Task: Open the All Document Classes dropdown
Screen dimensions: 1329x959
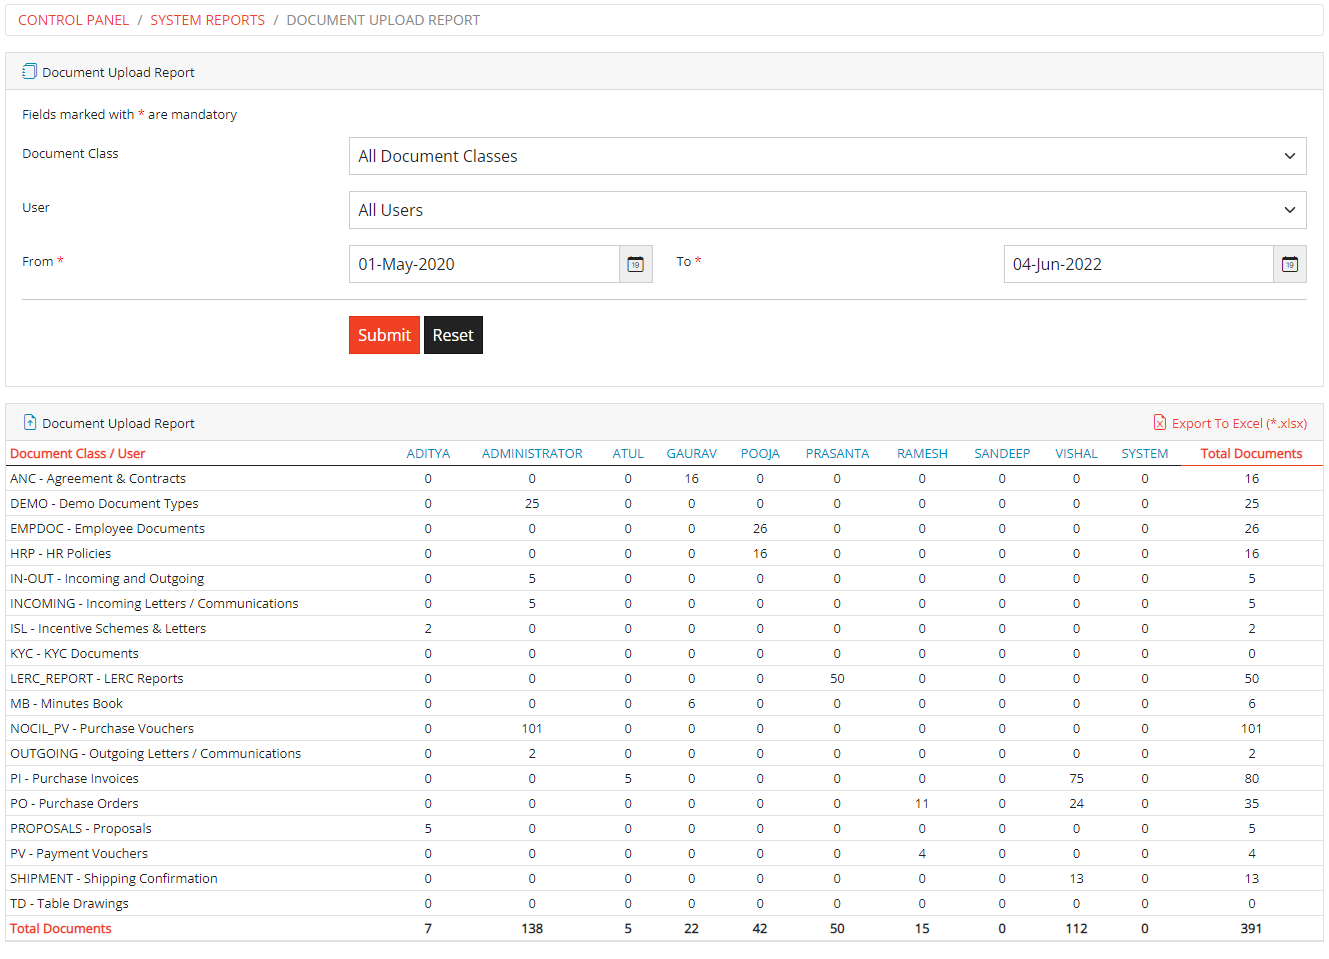Action: (x=827, y=156)
